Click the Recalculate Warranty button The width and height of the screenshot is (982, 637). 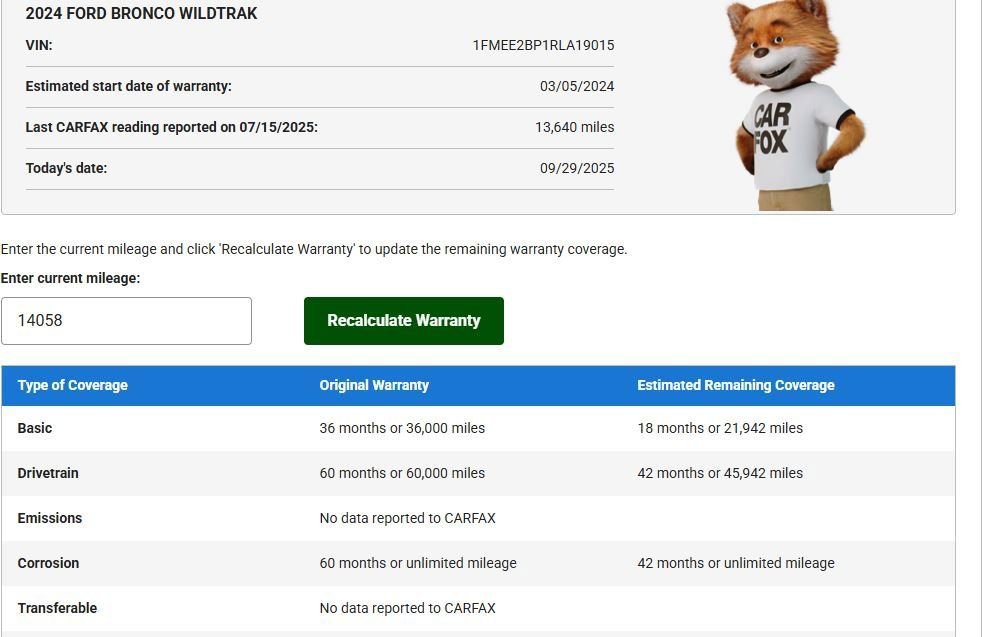coord(403,320)
